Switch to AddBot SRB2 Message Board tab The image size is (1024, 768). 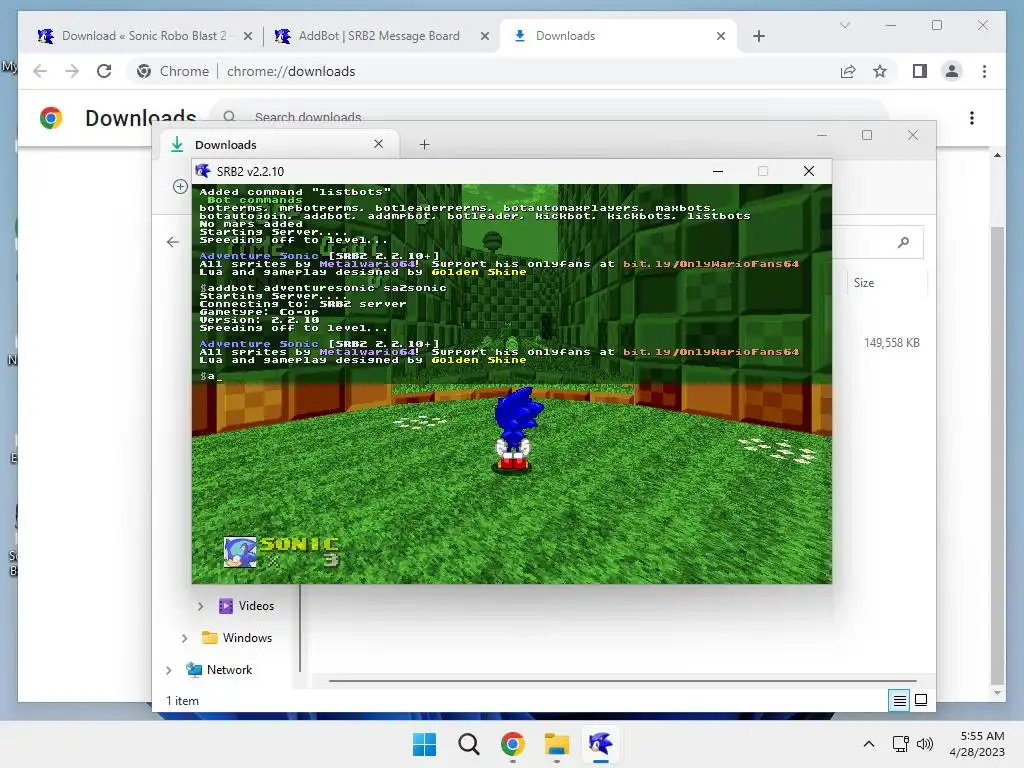point(379,36)
